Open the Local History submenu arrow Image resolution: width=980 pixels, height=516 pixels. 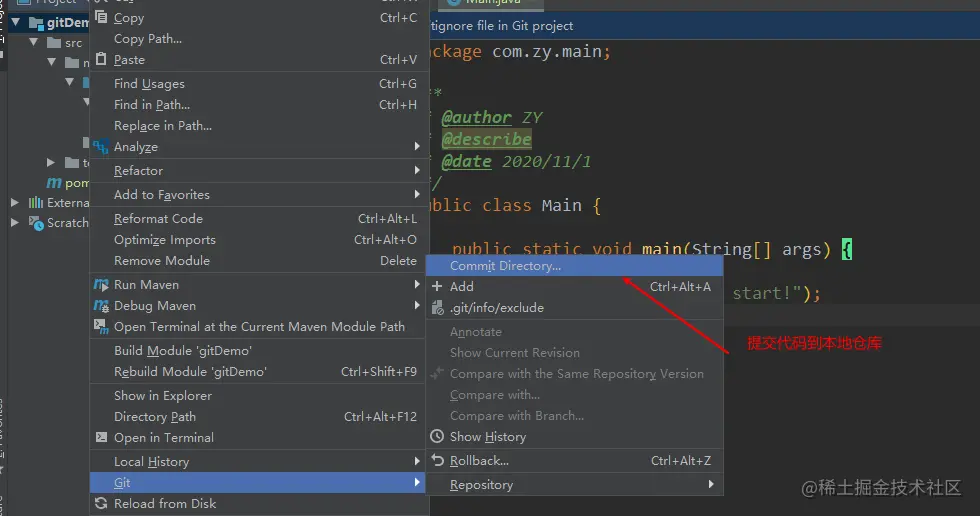coord(417,461)
